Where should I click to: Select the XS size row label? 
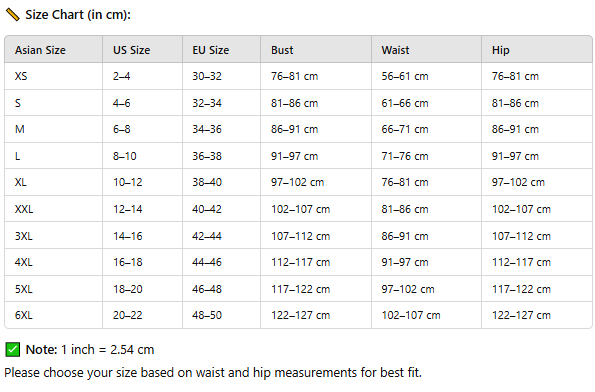(x=54, y=76)
